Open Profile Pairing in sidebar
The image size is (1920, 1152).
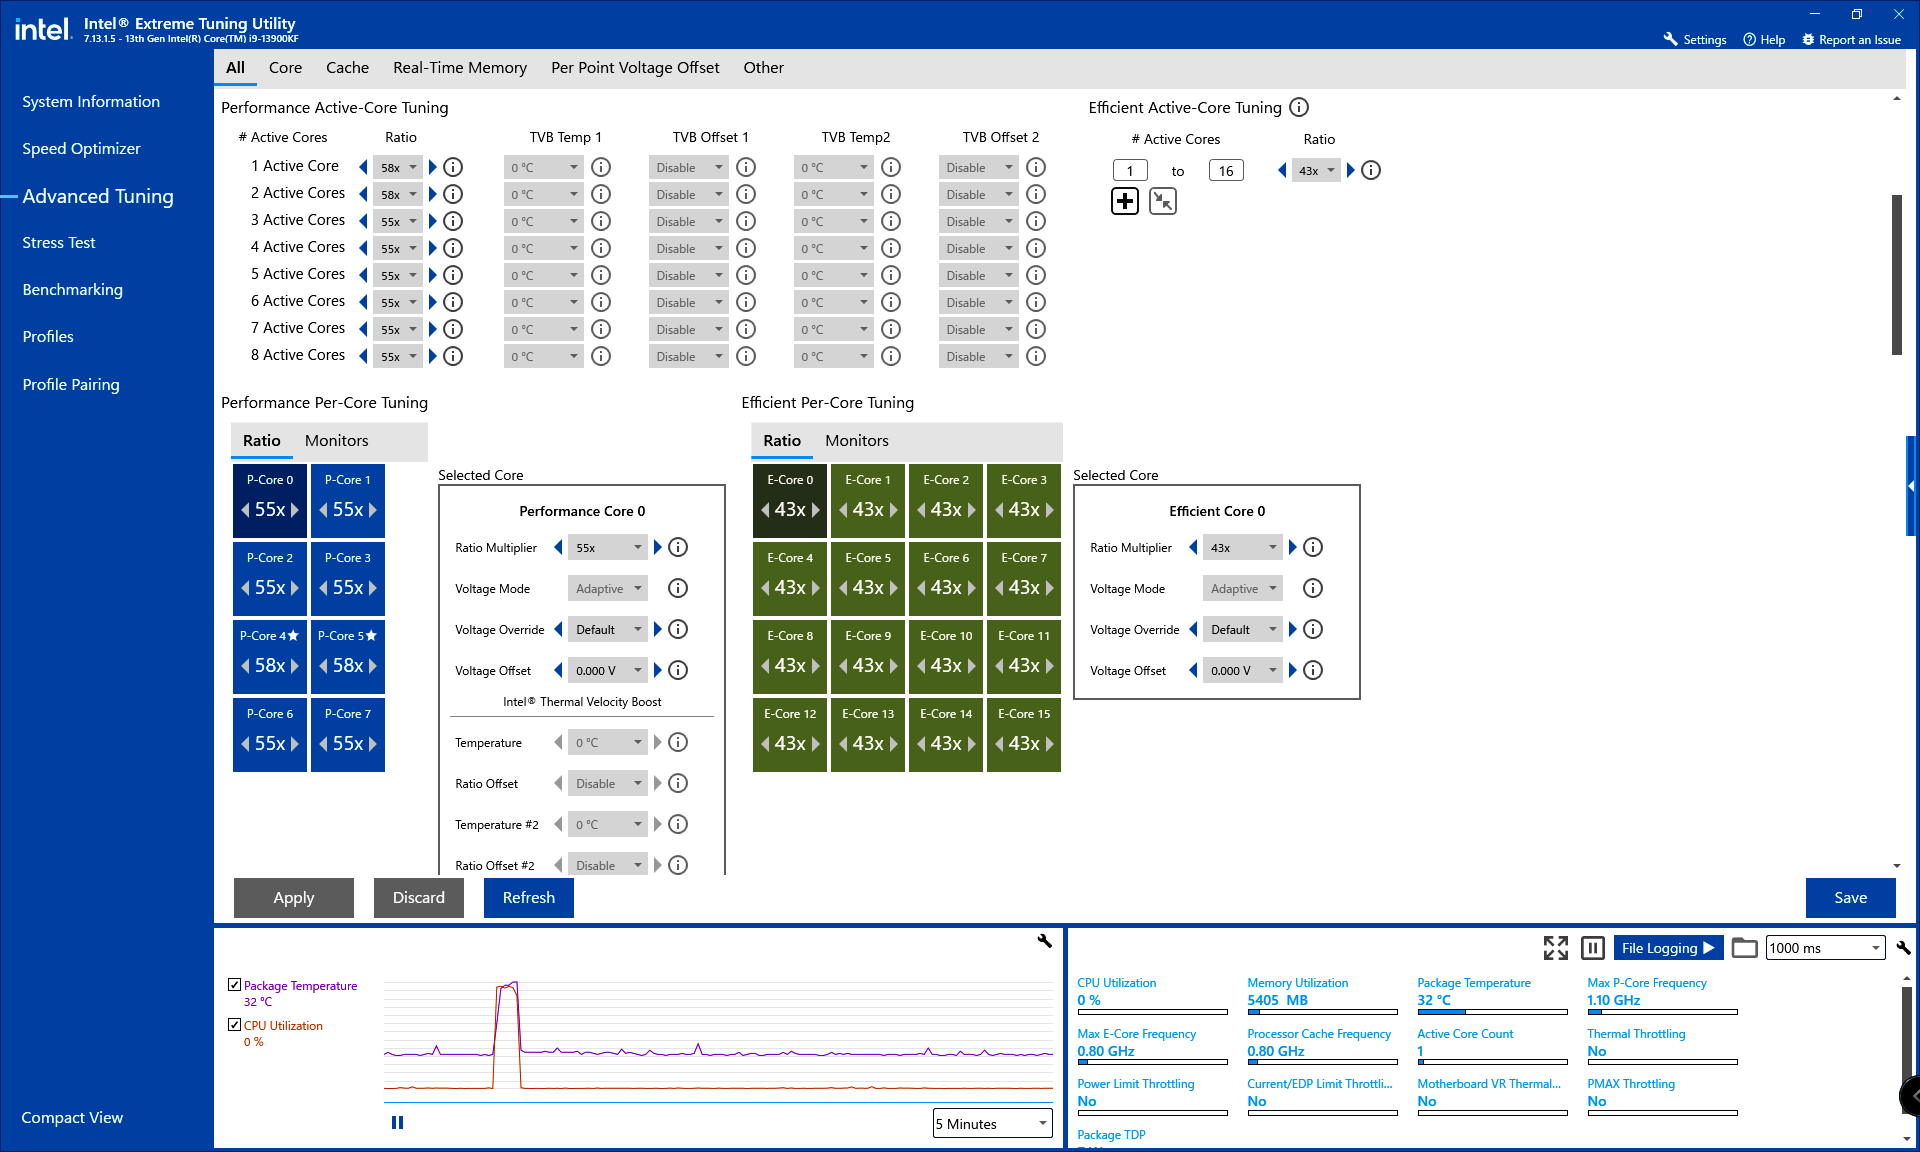[71, 384]
